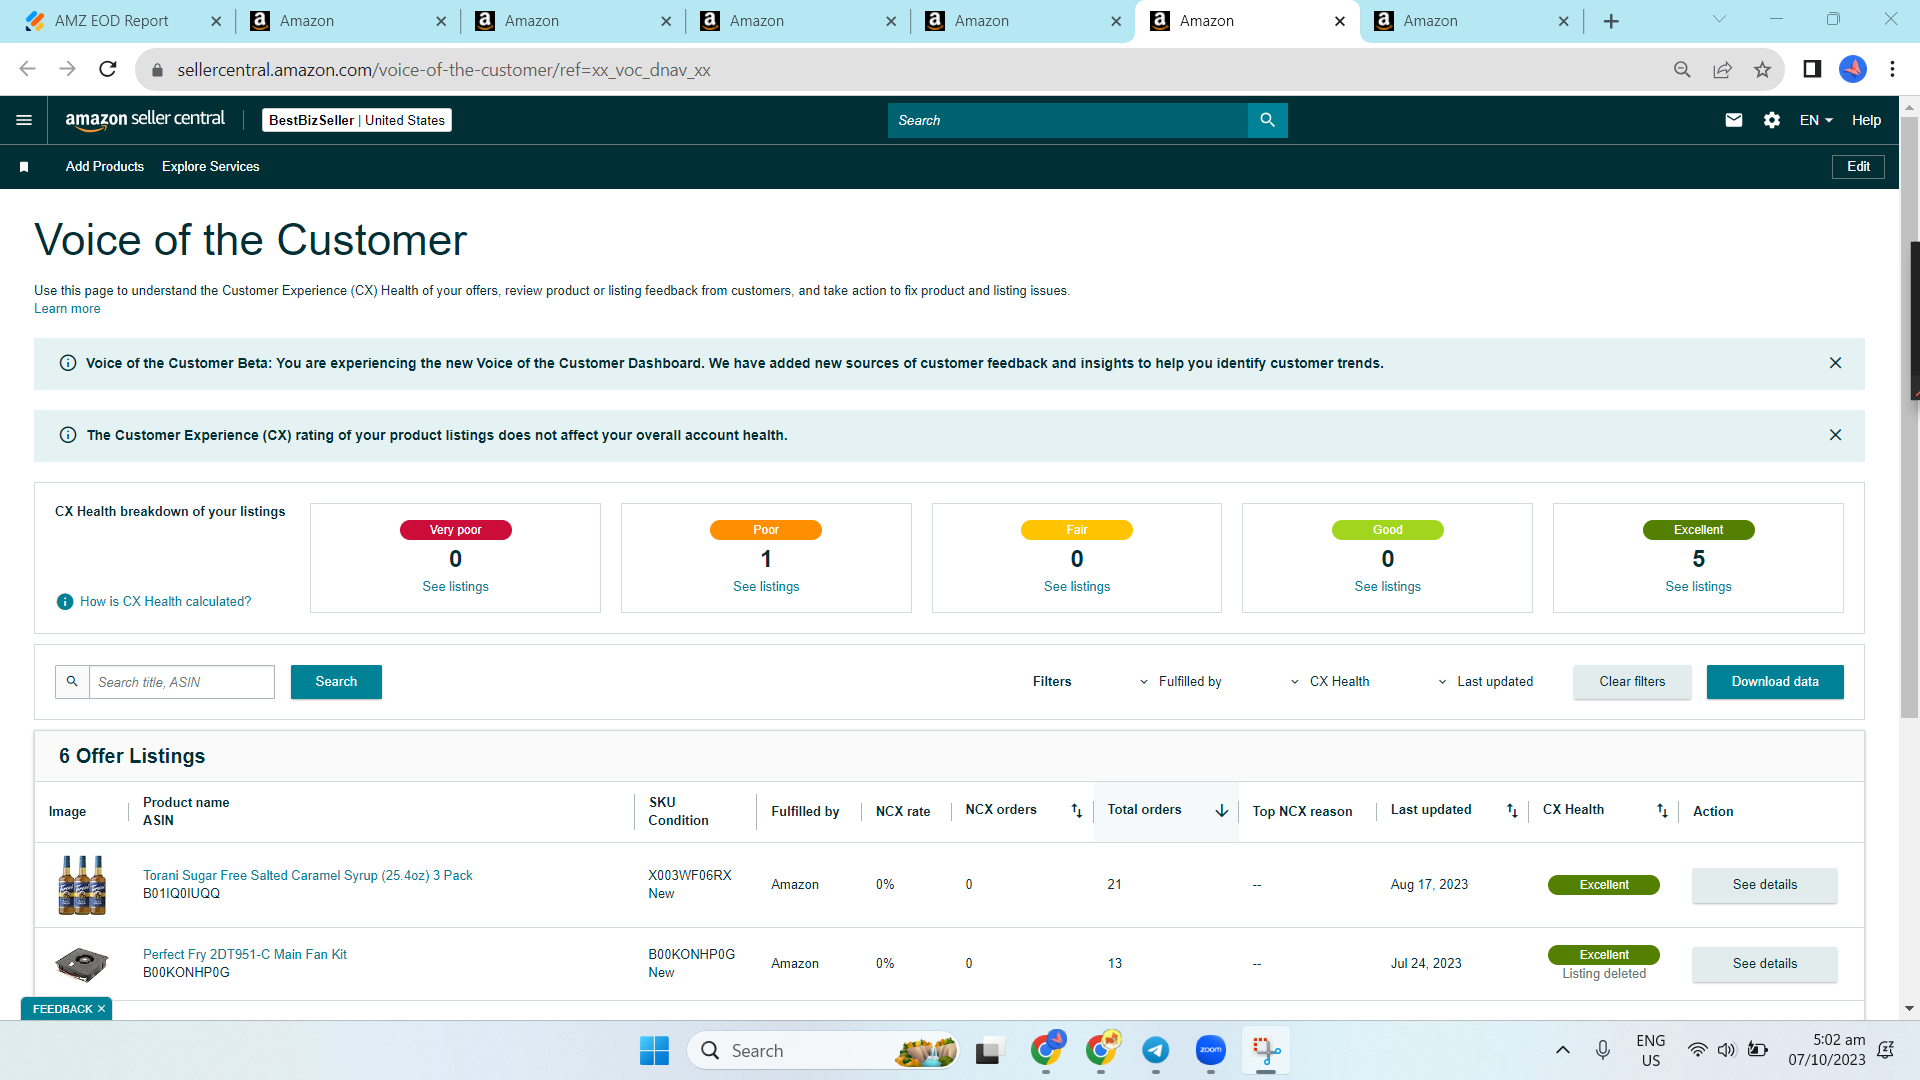
Task: Sort by Total orders down arrow
Action: pyautogui.click(x=1221, y=811)
